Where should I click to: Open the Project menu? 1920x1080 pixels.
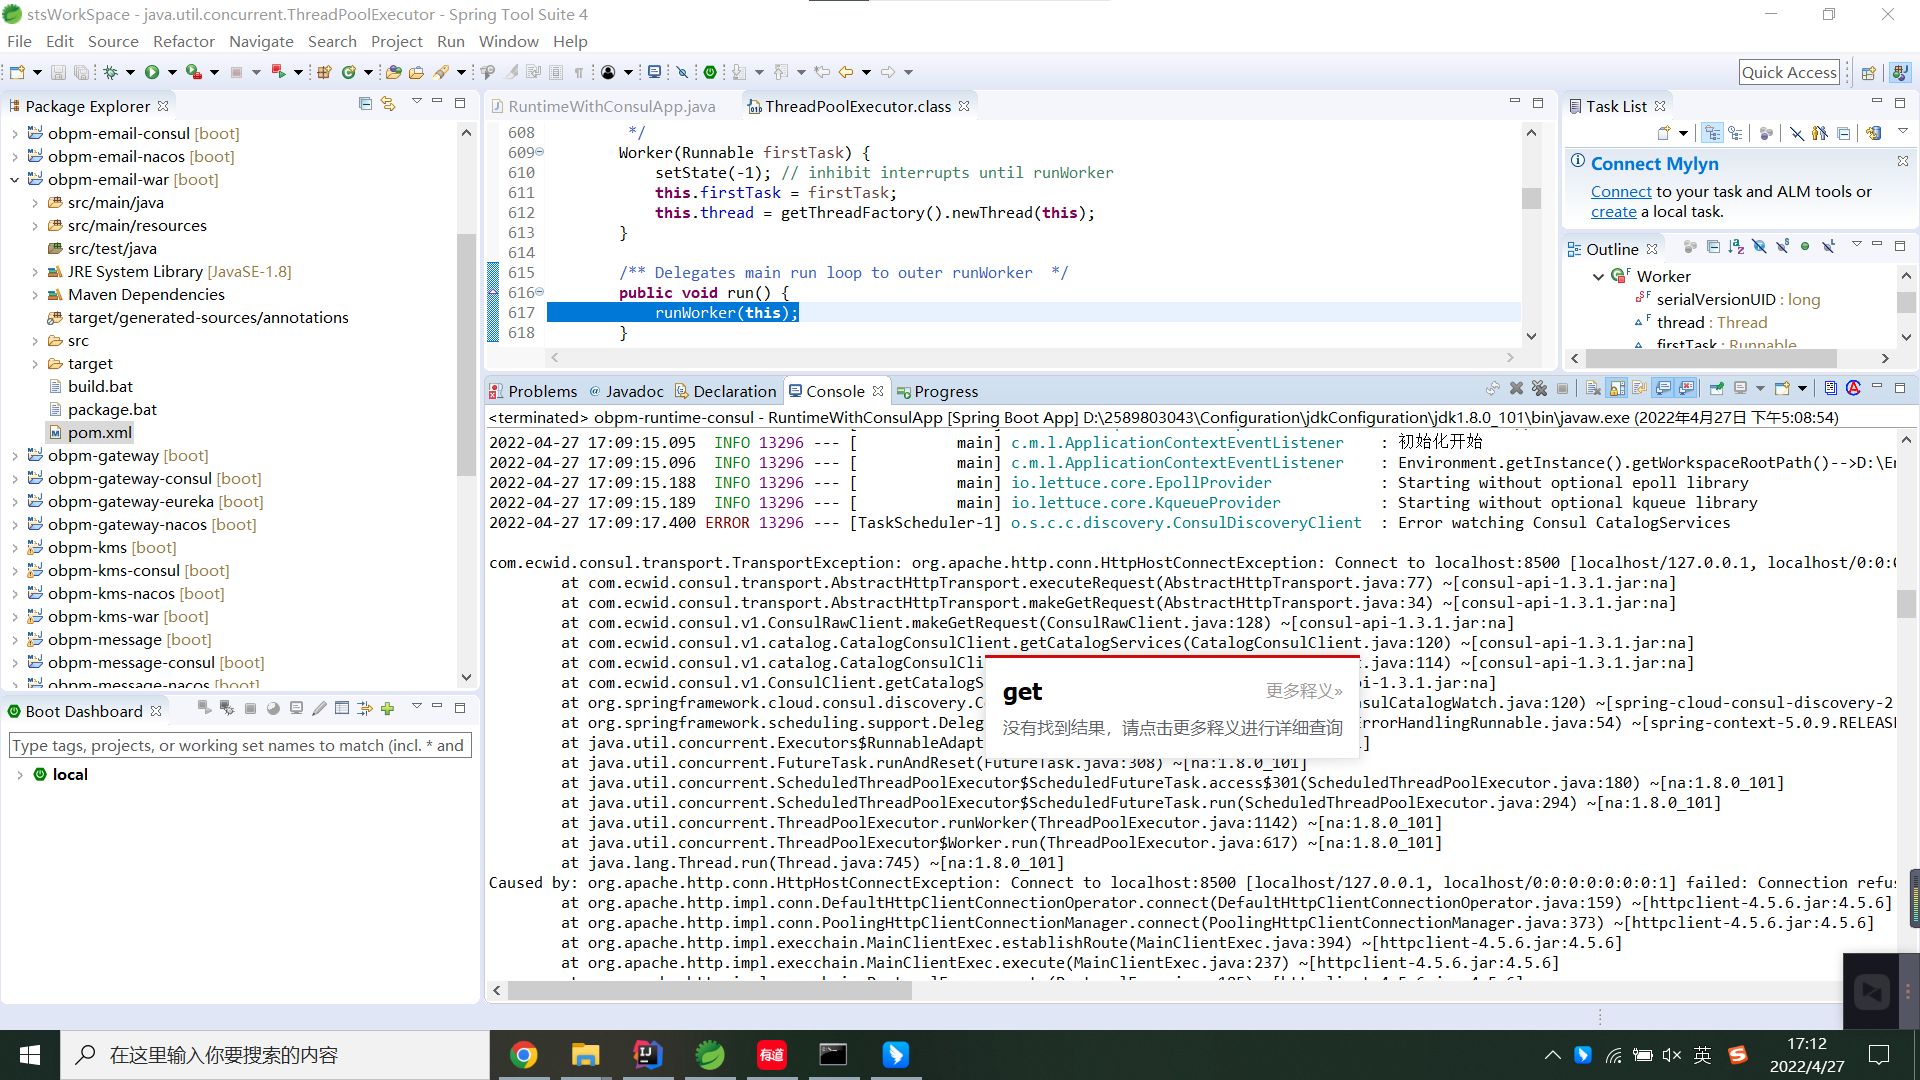coord(396,41)
